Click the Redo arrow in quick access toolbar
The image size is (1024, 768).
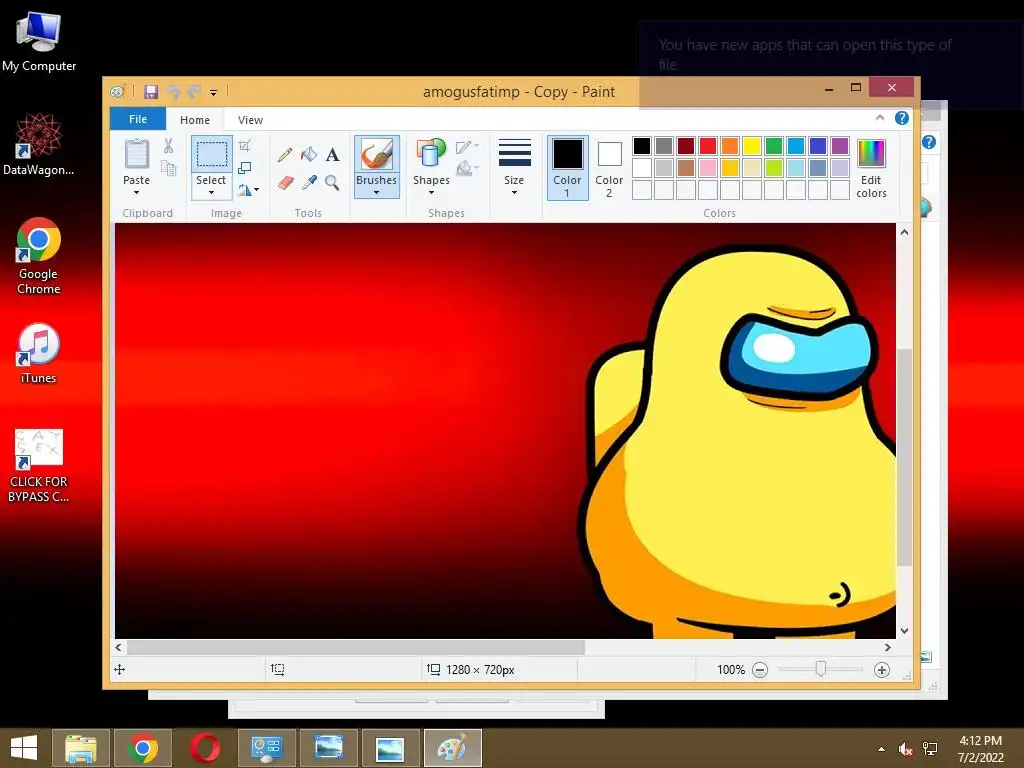194,91
